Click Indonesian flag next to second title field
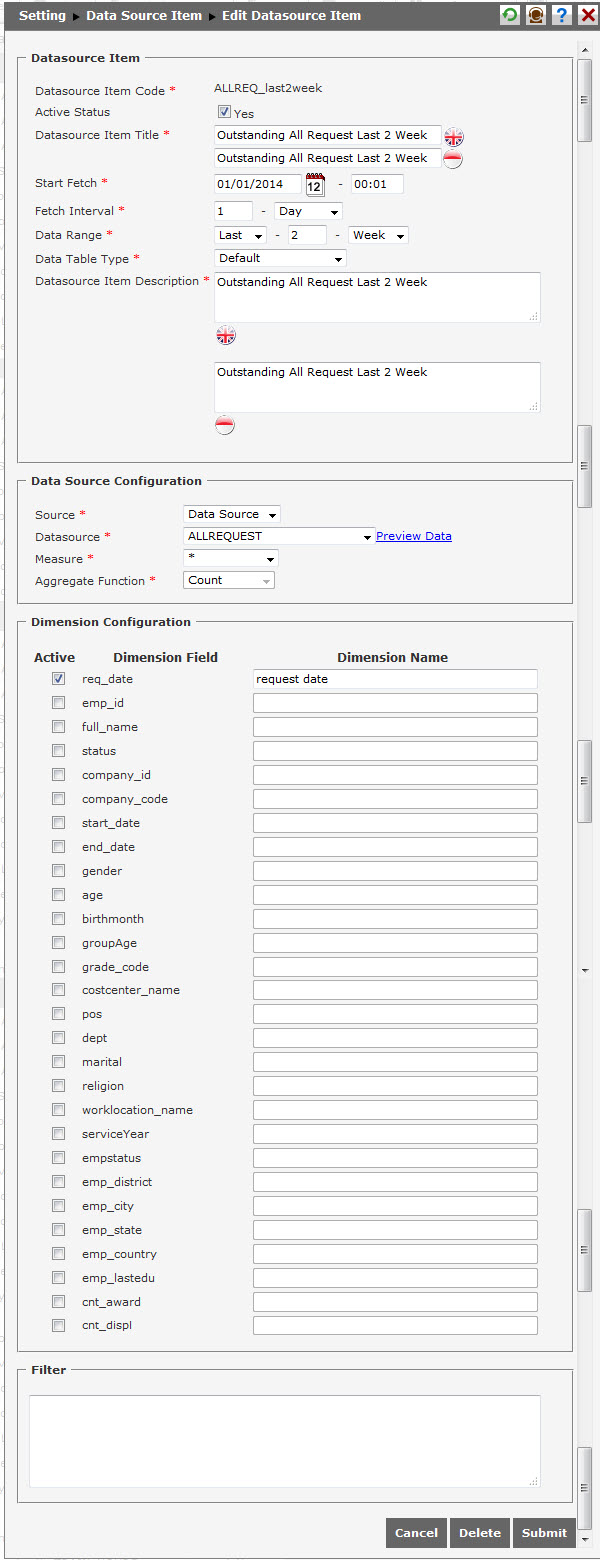Viewport: 600px width, 1560px height. click(x=453, y=160)
